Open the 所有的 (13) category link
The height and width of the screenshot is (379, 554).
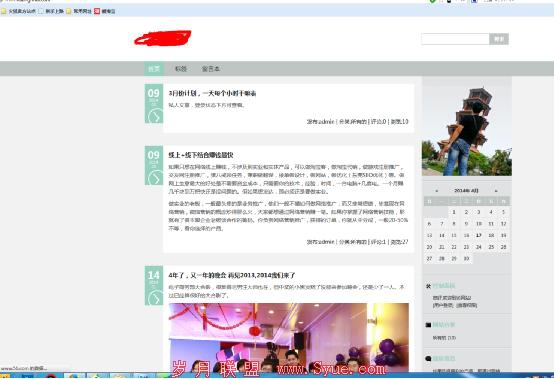click(444, 338)
